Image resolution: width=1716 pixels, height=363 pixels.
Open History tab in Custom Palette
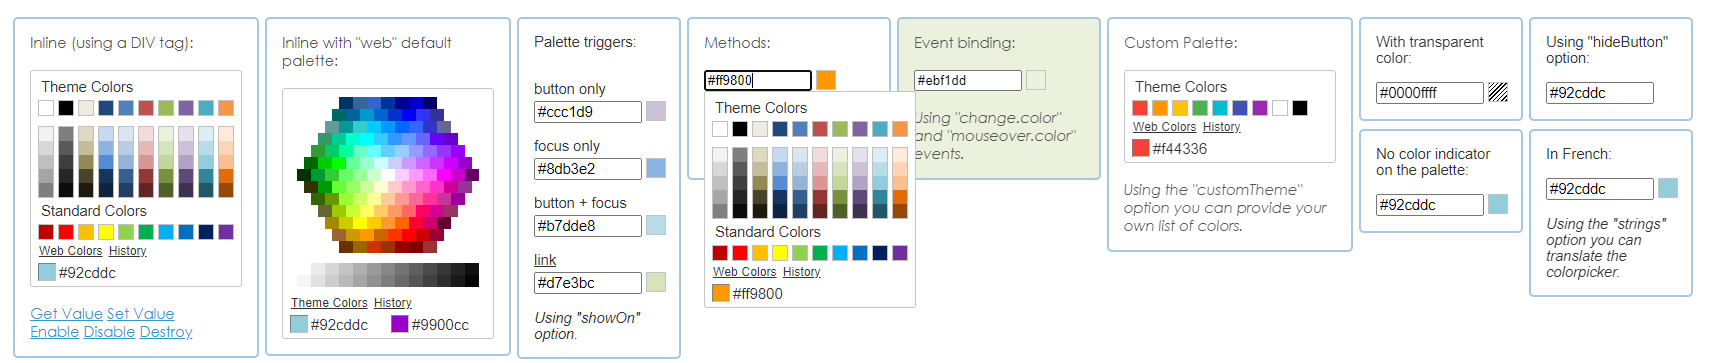pyautogui.click(x=1221, y=127)
